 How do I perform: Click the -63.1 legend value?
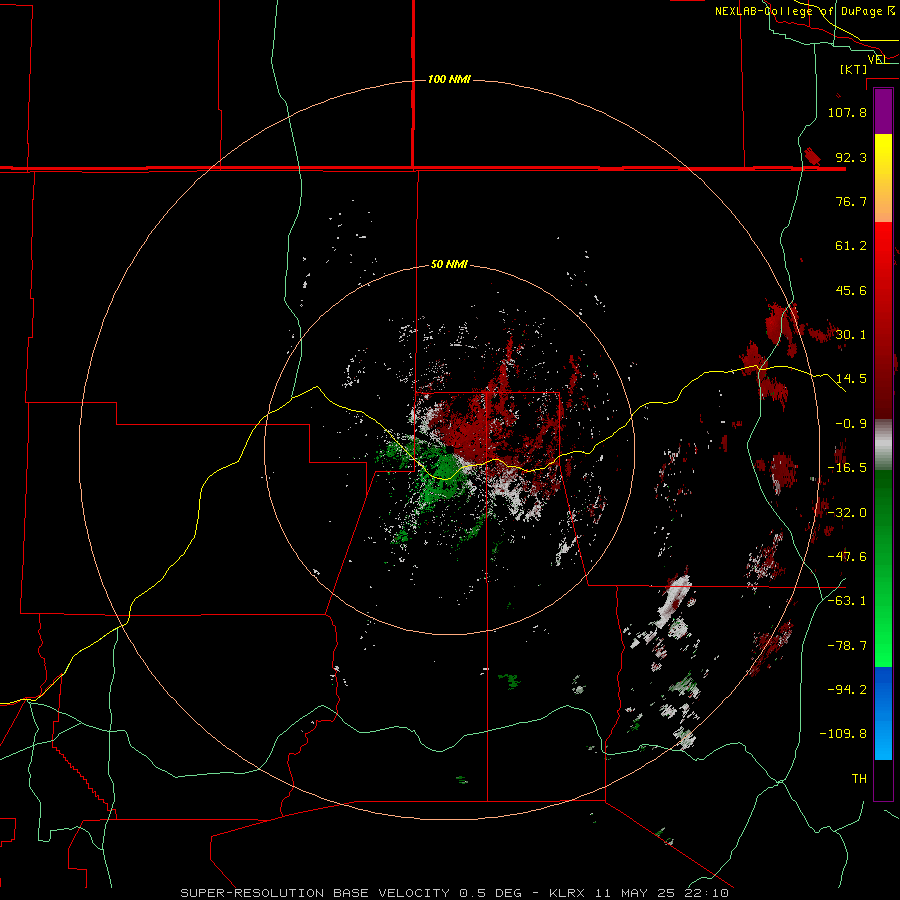pos(847,601)
